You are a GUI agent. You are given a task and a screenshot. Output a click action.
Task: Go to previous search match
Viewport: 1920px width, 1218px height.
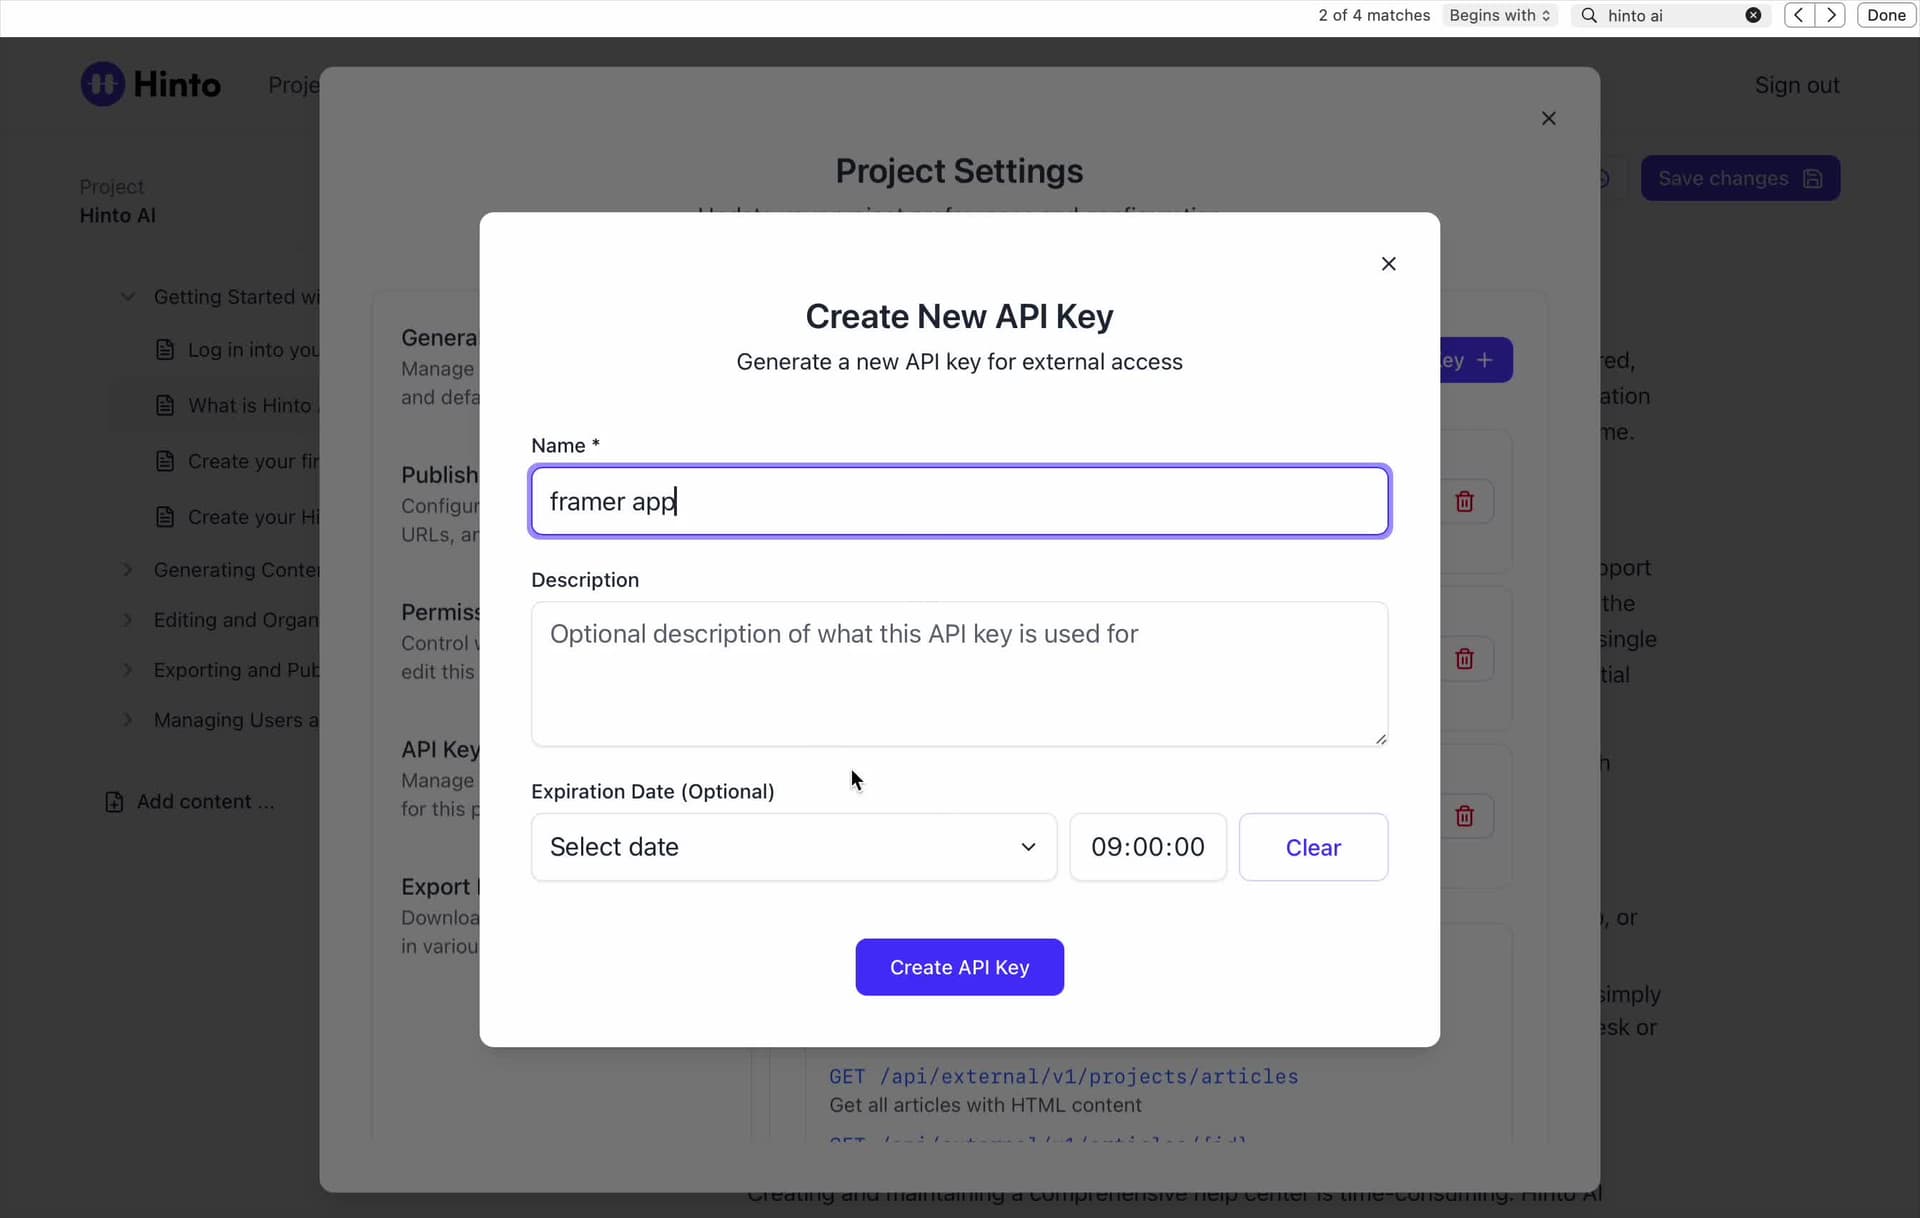(1799, 15)
